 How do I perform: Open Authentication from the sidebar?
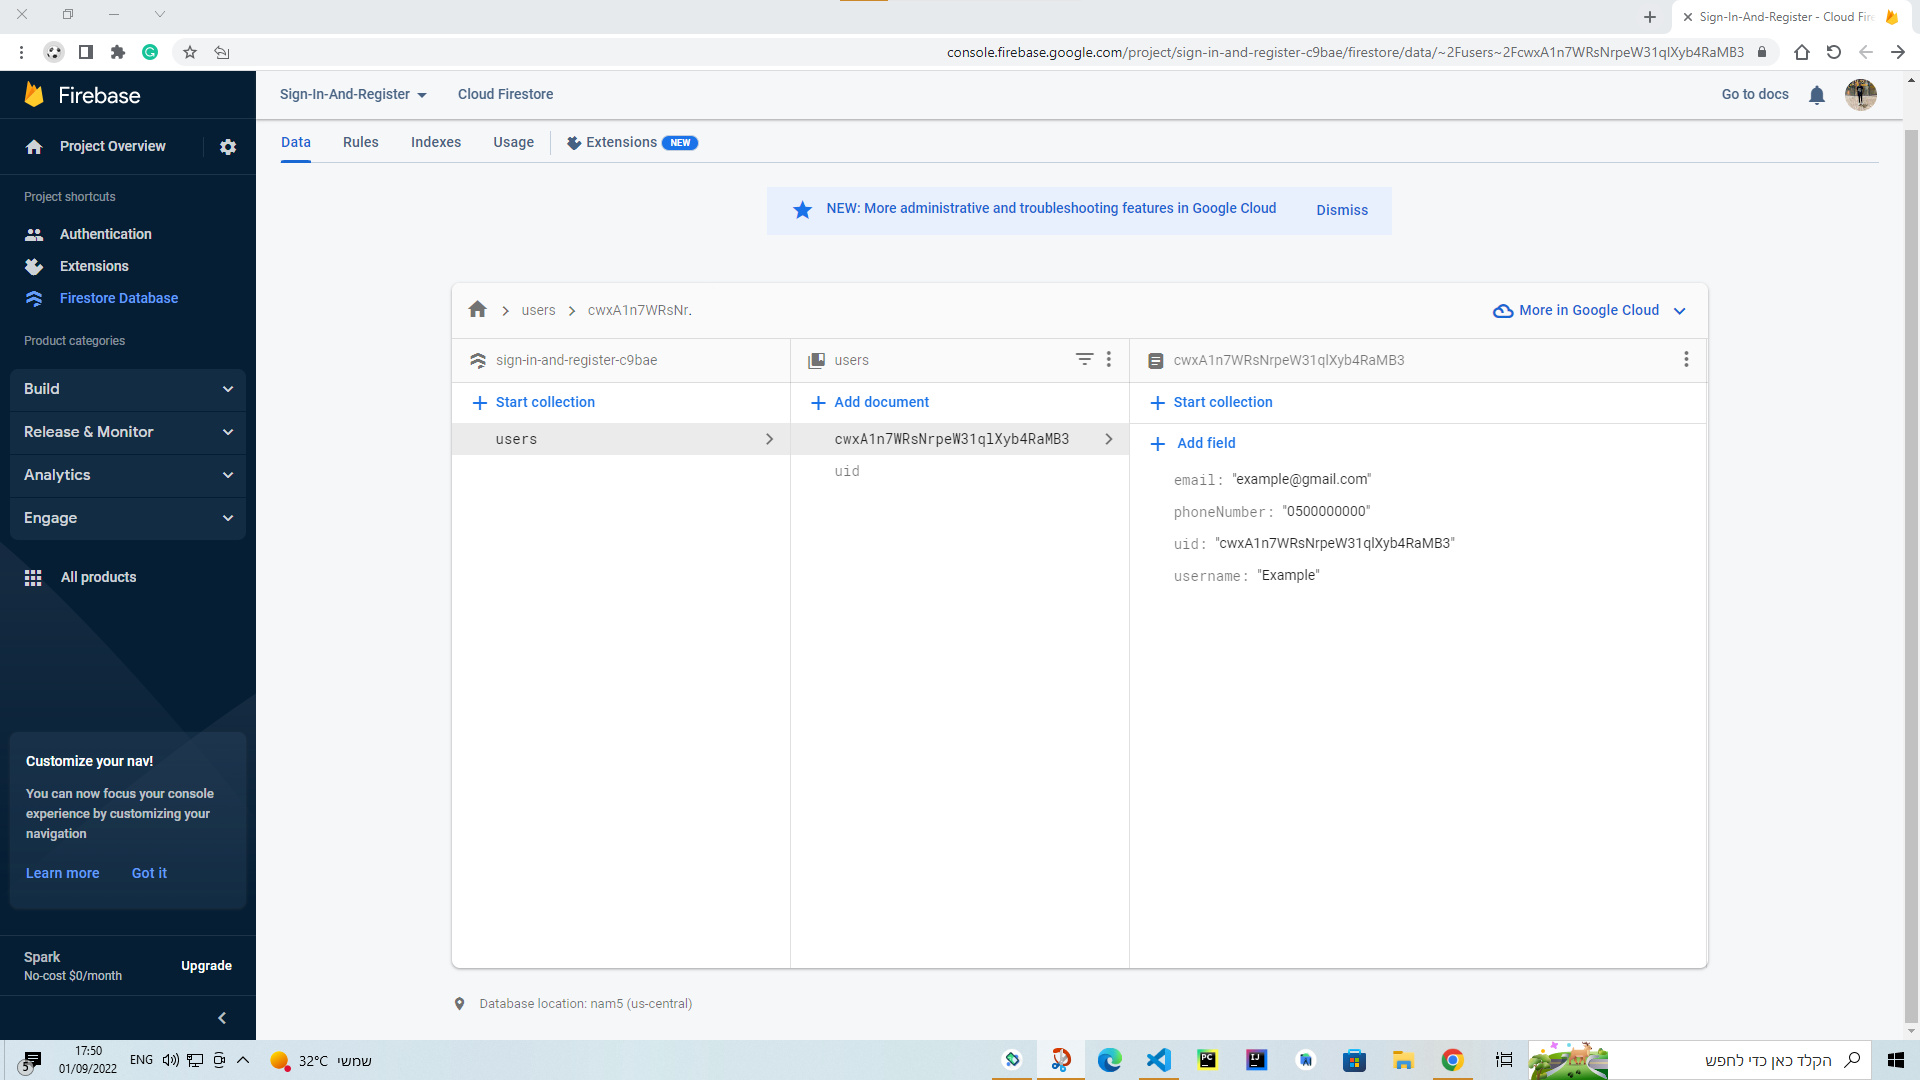pos(103,234)
